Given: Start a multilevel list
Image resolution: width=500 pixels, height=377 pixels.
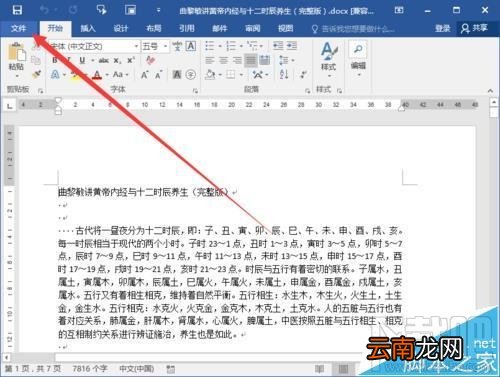Looking at the screenshot, I should coord(252,45).
